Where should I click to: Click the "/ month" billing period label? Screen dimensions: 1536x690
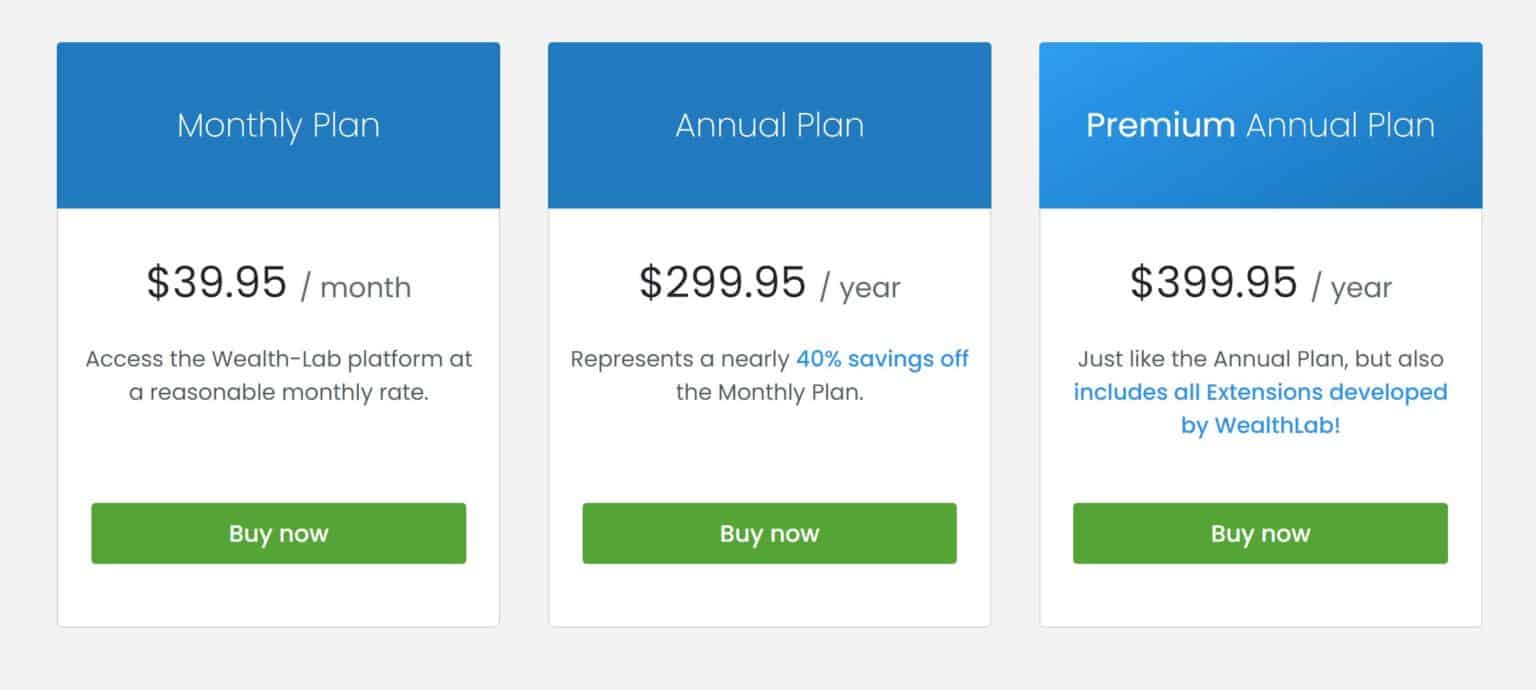click(356, 288)
